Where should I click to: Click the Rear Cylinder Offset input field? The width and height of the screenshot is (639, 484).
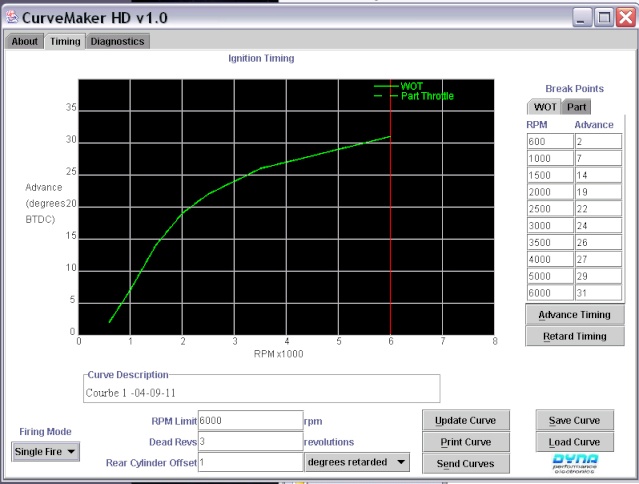click(x=250, y=462)
